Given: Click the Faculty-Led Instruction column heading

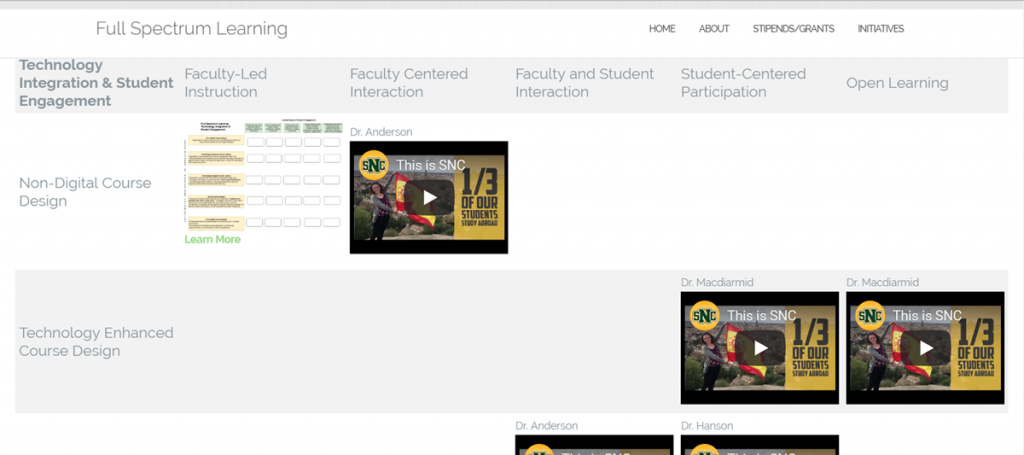Looking at the screenshot, I should point(225,83).
